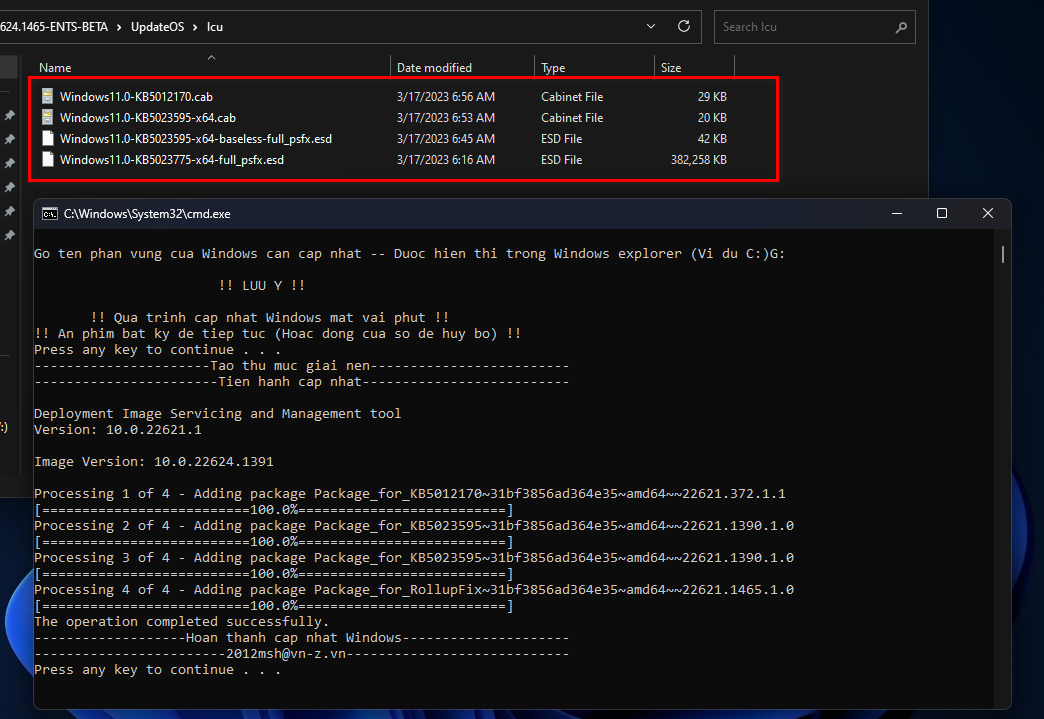
Task: Click the KB5023775-x64-full_psfx.esd file icon
Action: point(47,160)
